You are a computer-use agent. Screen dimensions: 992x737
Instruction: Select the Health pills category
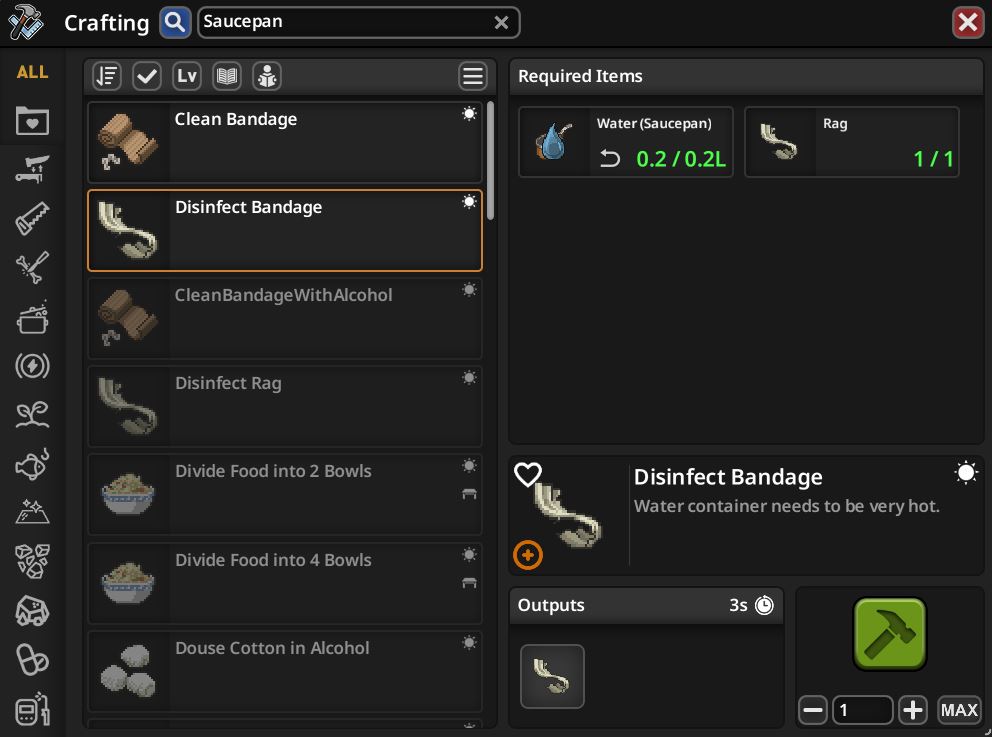[32, 660]
